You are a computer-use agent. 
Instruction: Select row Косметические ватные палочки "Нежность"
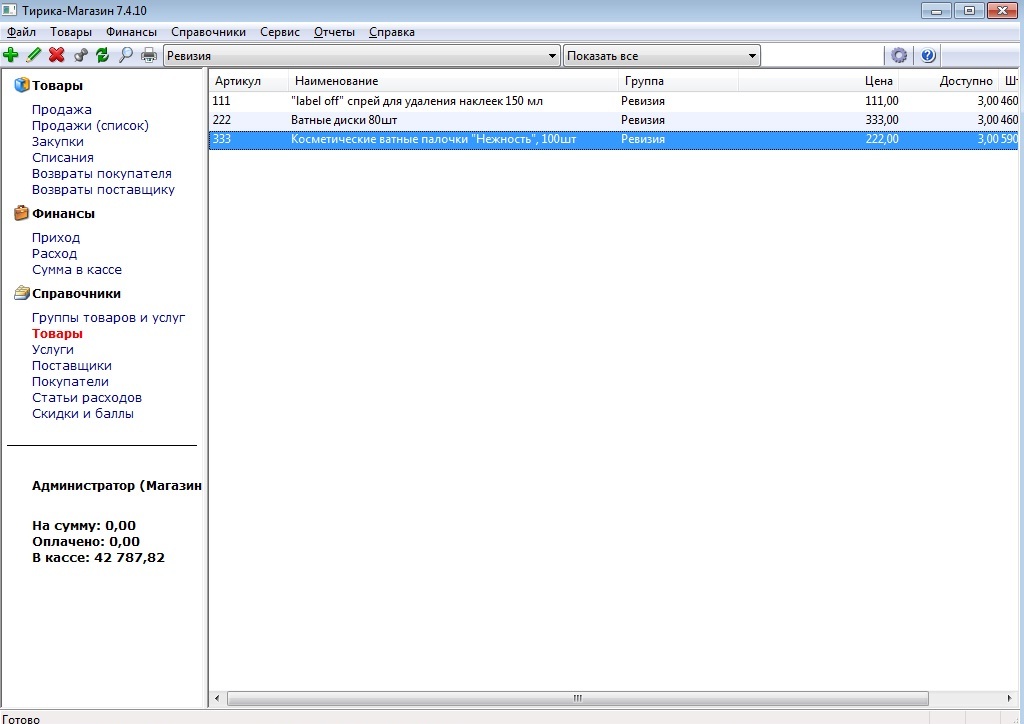614,139
